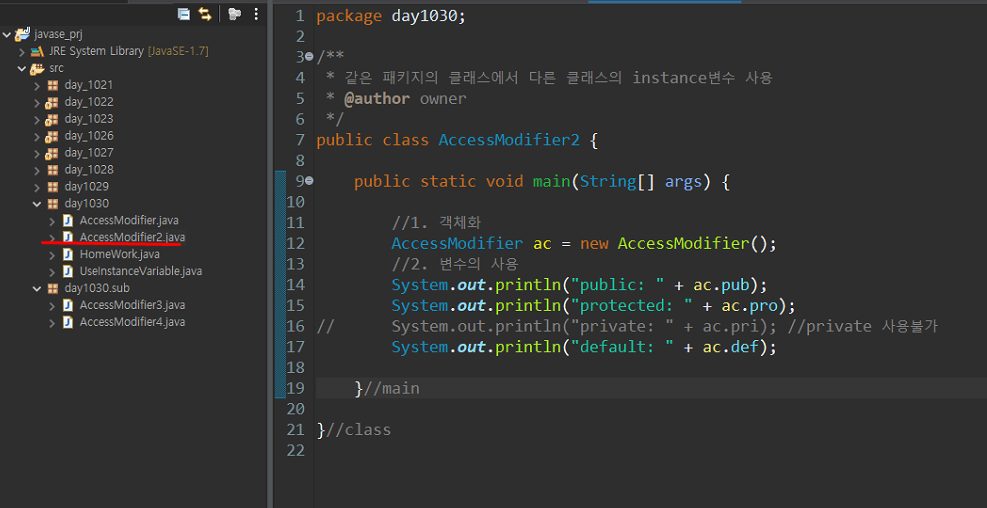Click 'String' type in main signature
The width and height of the screenshot is (987, 508).
[608, 182]
